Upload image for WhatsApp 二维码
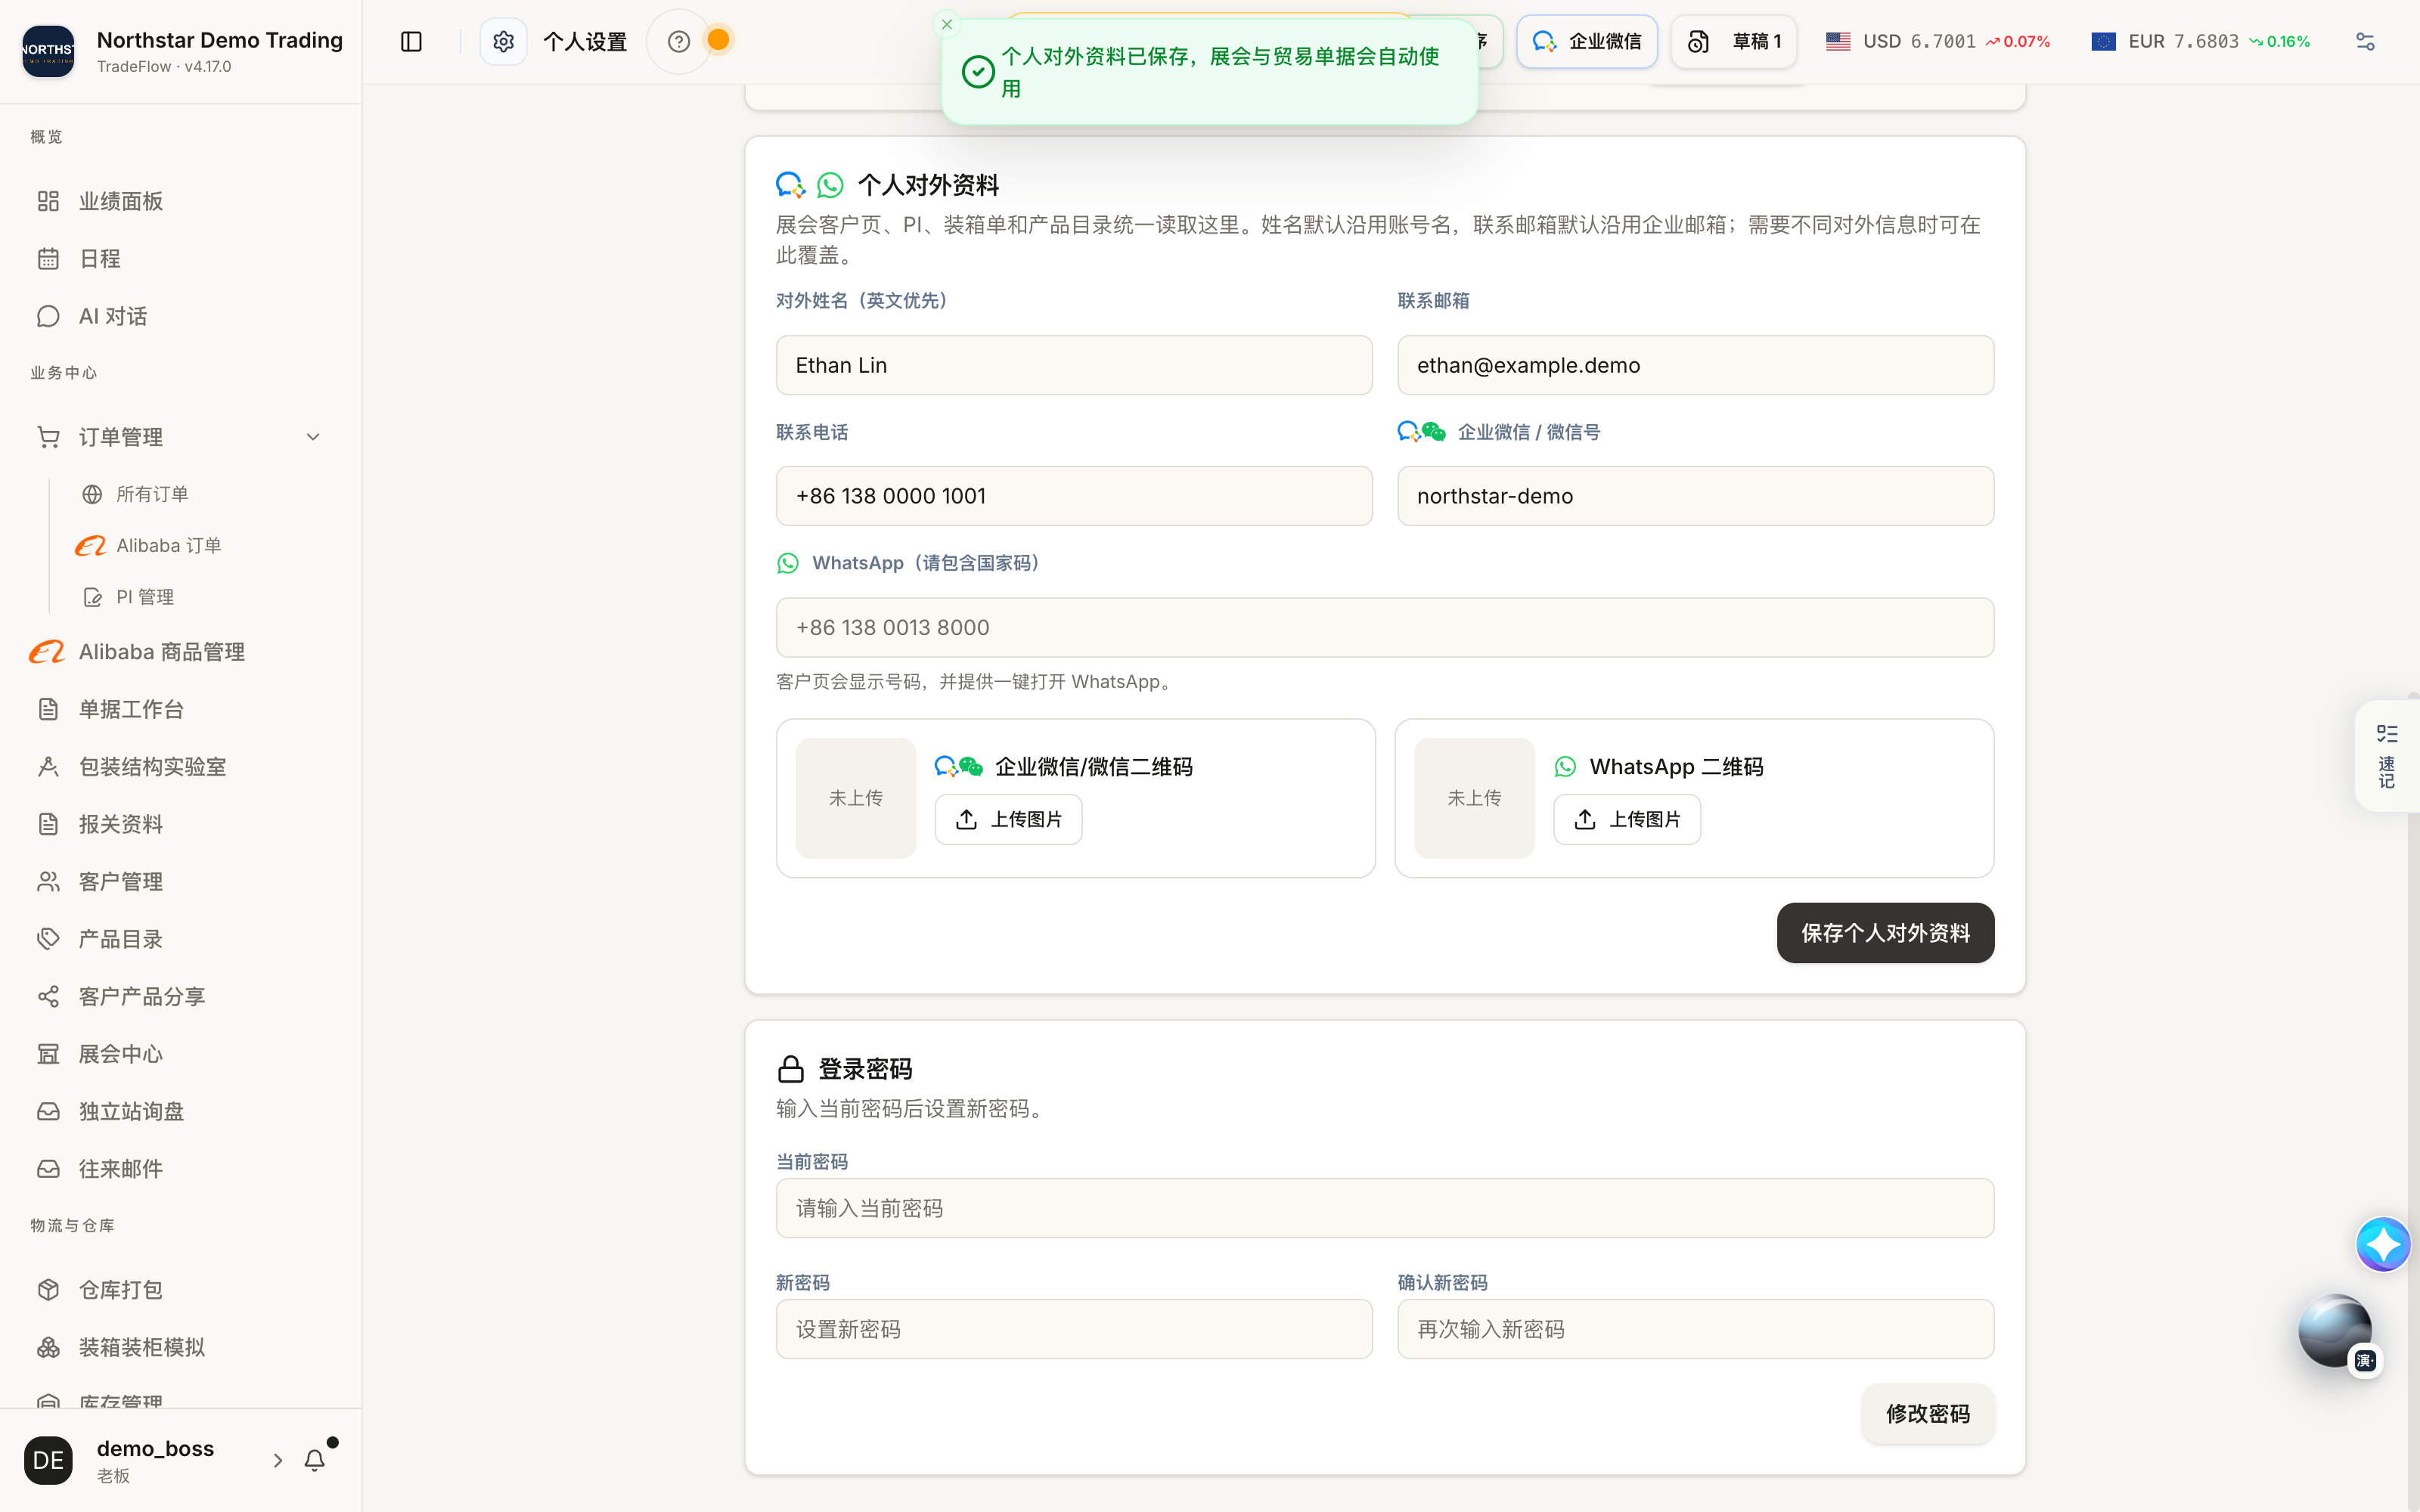This screenshot has width=2420, height=1512. [1627, 819]
